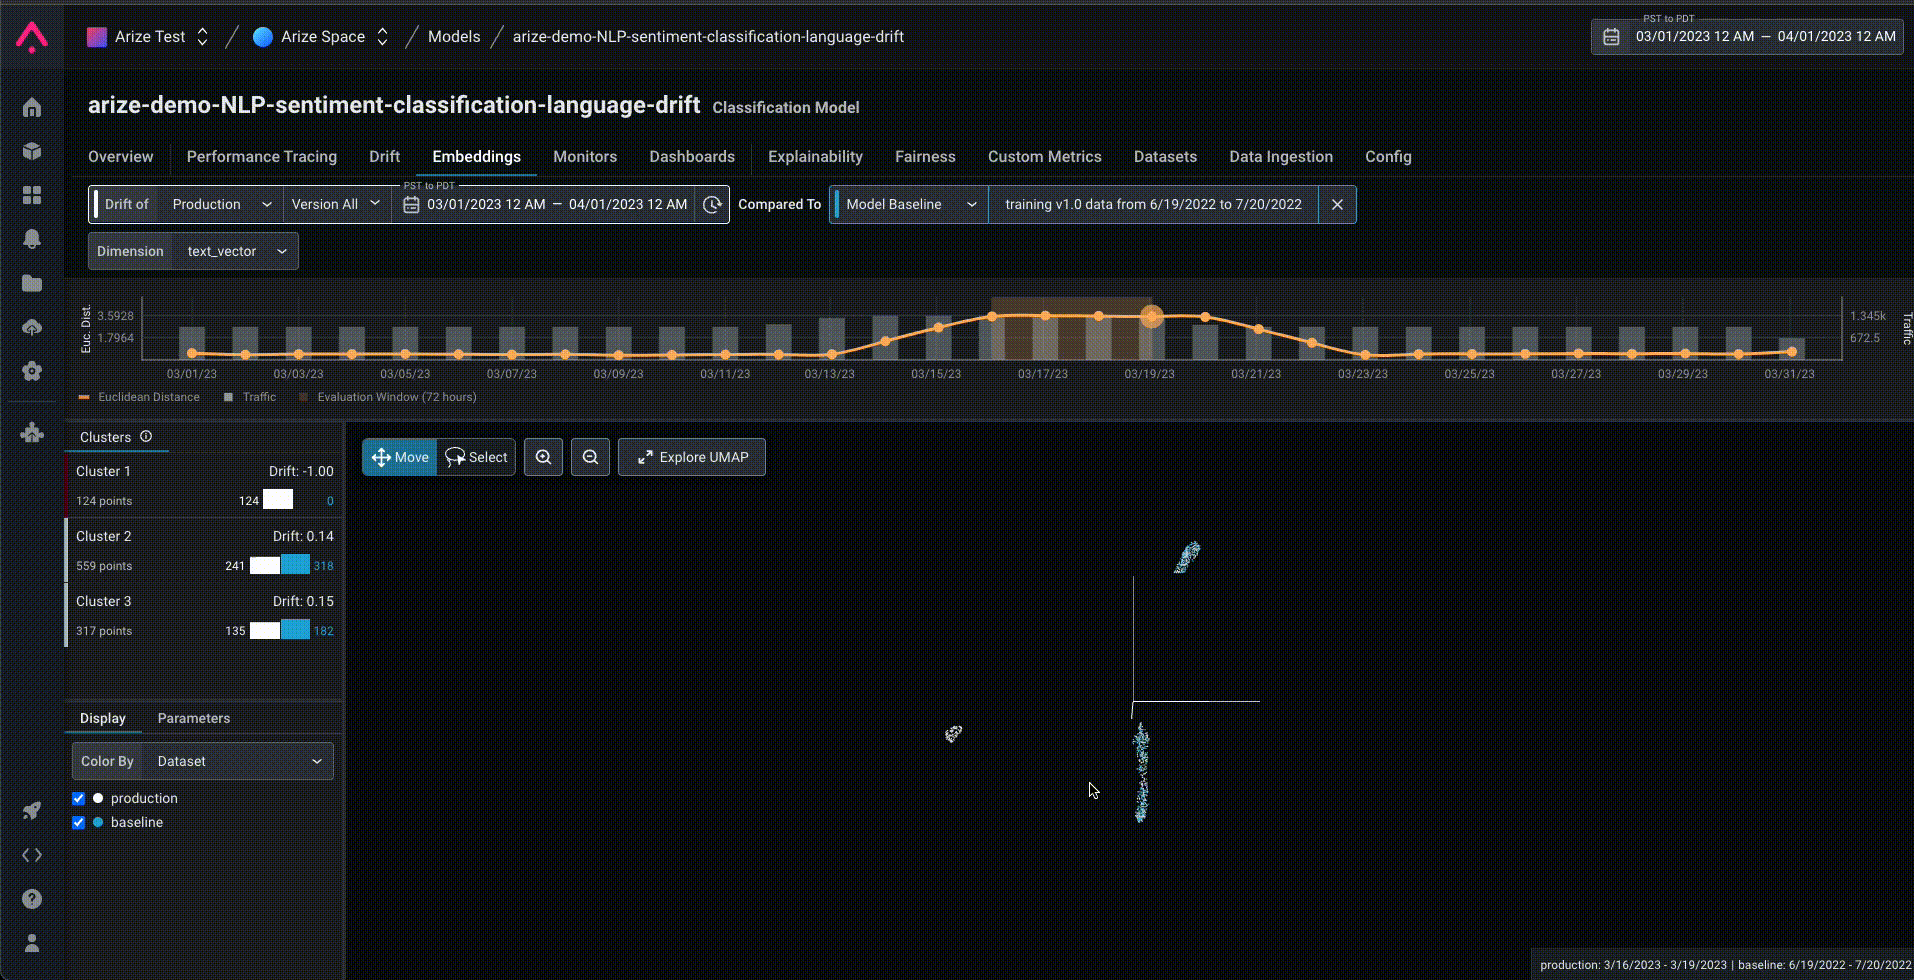Image resolution: width=1914 pixels, height=980 pixels.
Task: Switch to the Explainability tab
Action: (x=815, y=157)
